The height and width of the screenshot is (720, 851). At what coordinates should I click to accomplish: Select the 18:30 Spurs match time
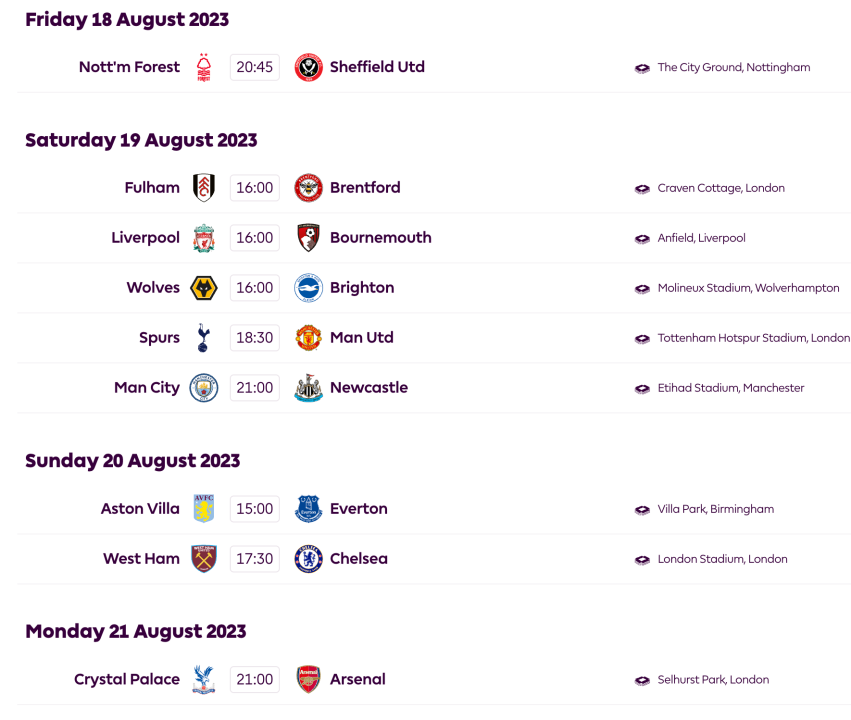point(254,338)
